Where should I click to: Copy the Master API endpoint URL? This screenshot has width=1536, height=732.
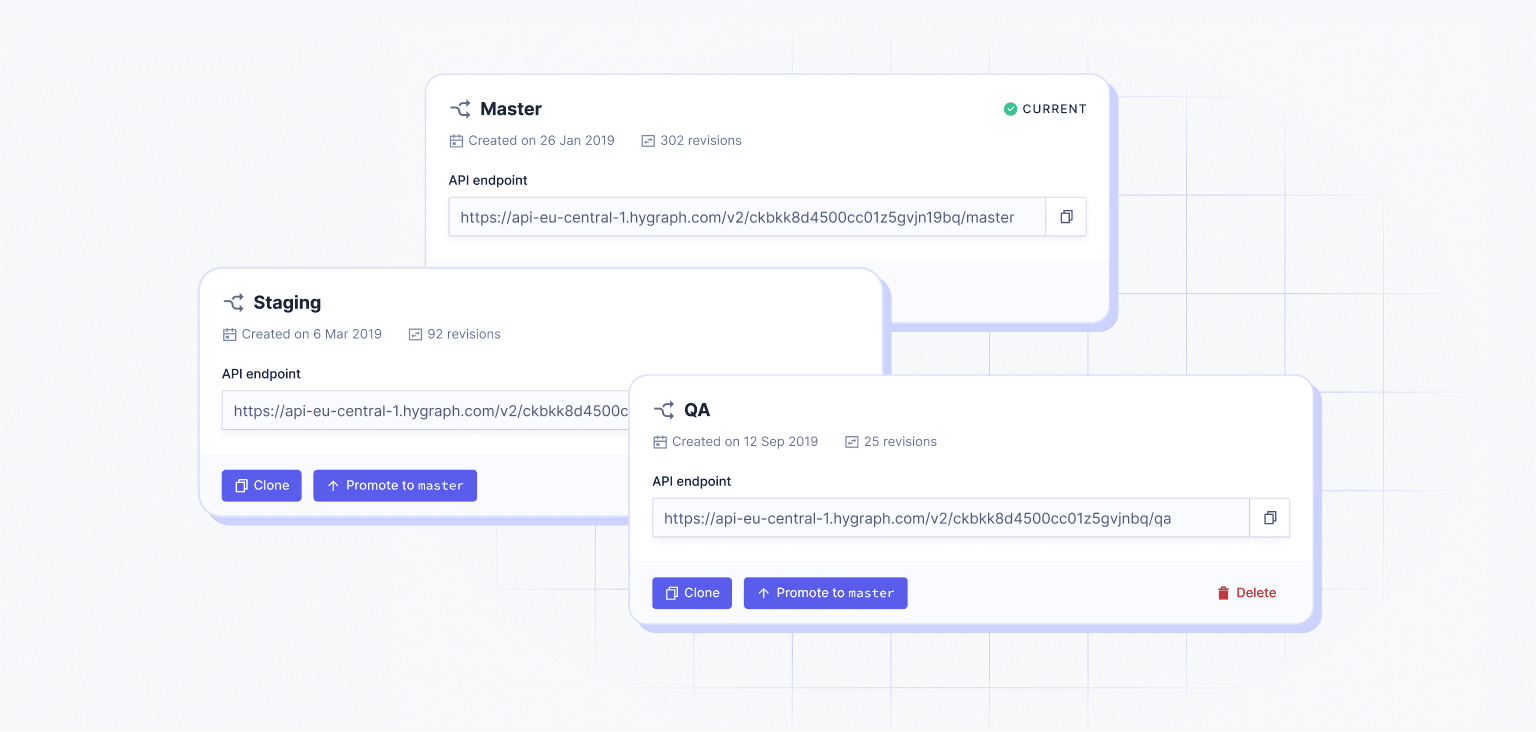pyautogui.click(x=1066, y=217)
